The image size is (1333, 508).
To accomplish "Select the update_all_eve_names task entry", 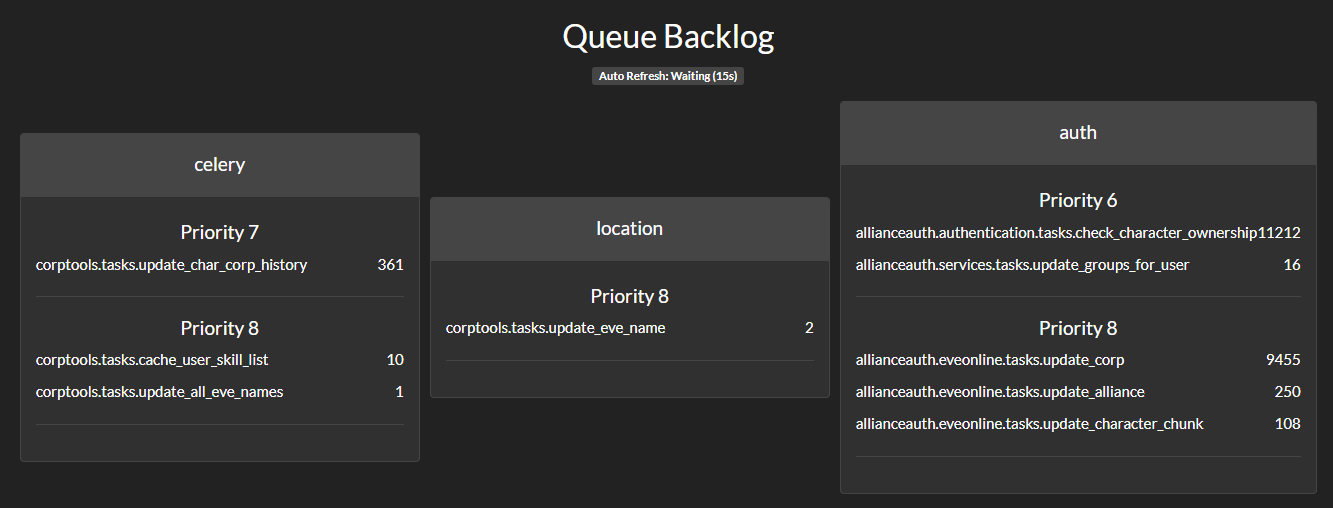I will 159,392.
